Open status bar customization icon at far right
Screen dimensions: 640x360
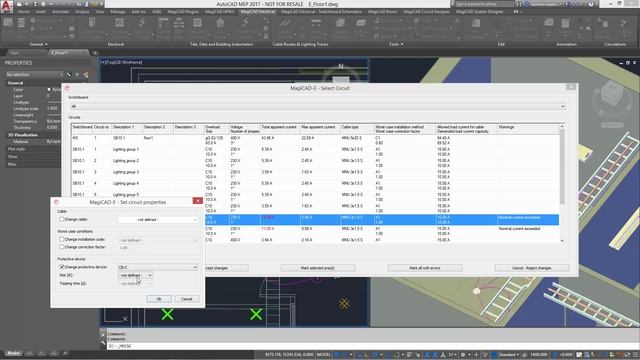coord(635,355)
